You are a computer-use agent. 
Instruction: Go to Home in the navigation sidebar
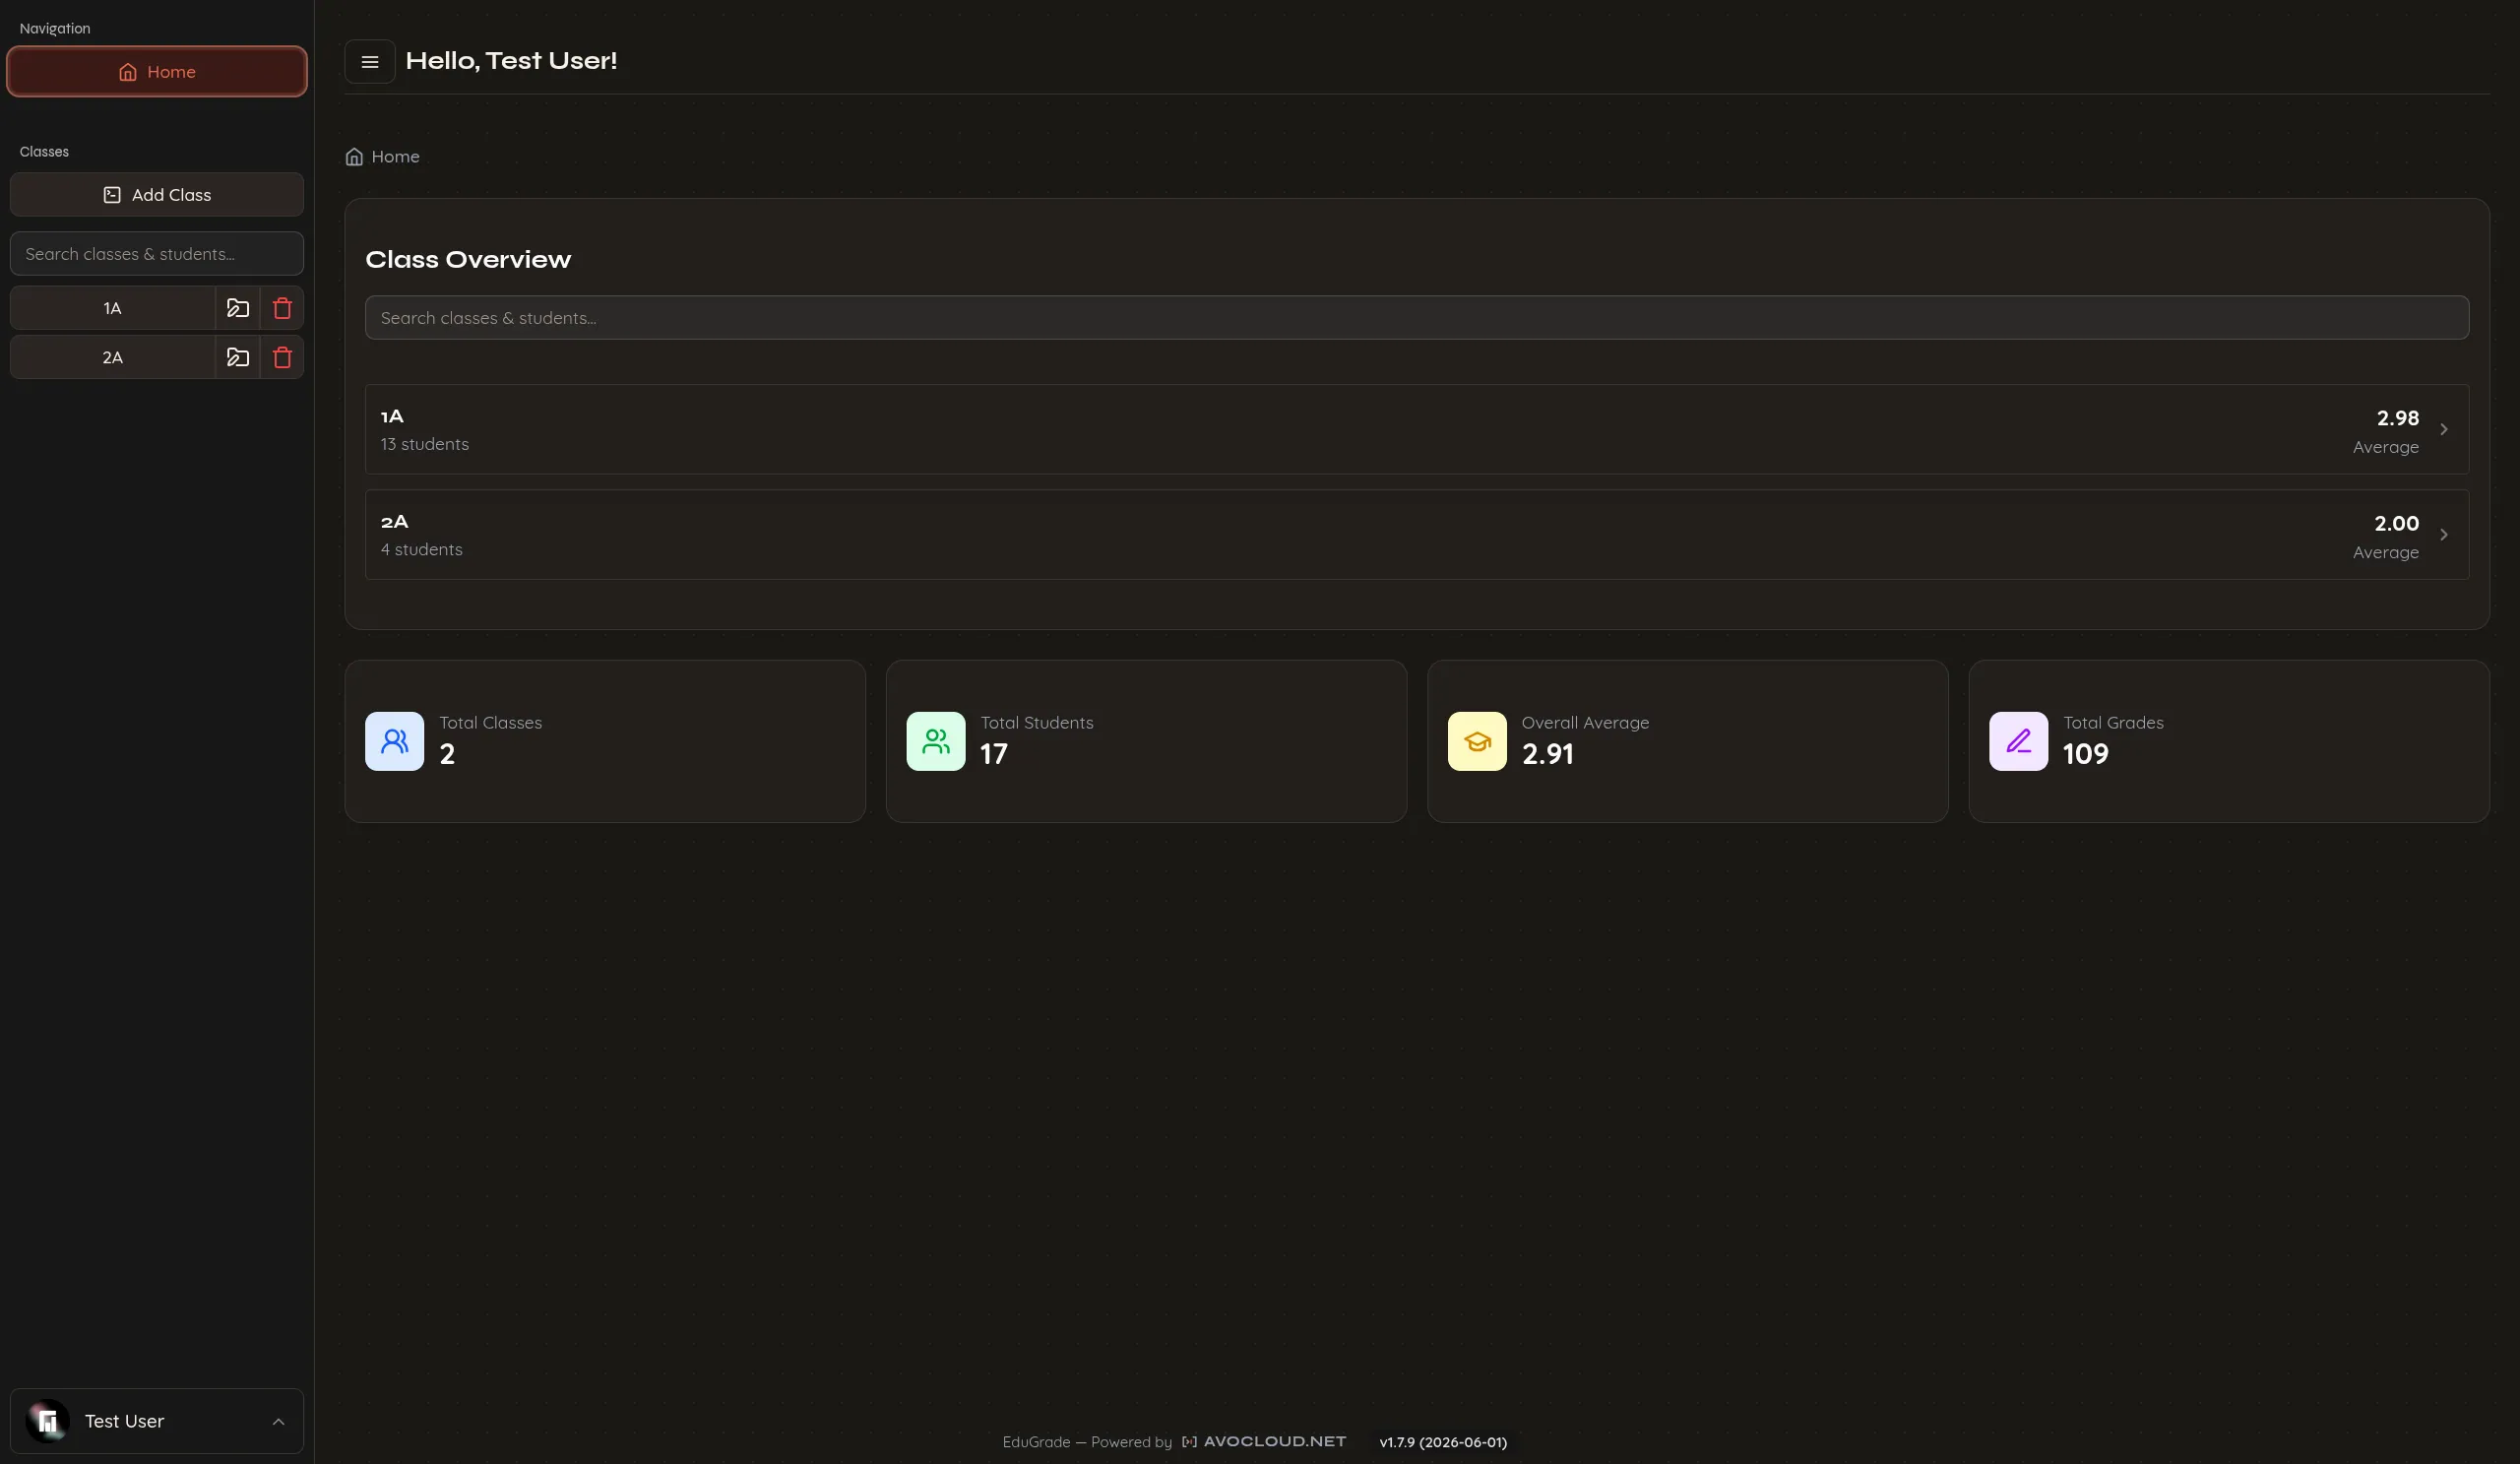pos(157,72)
